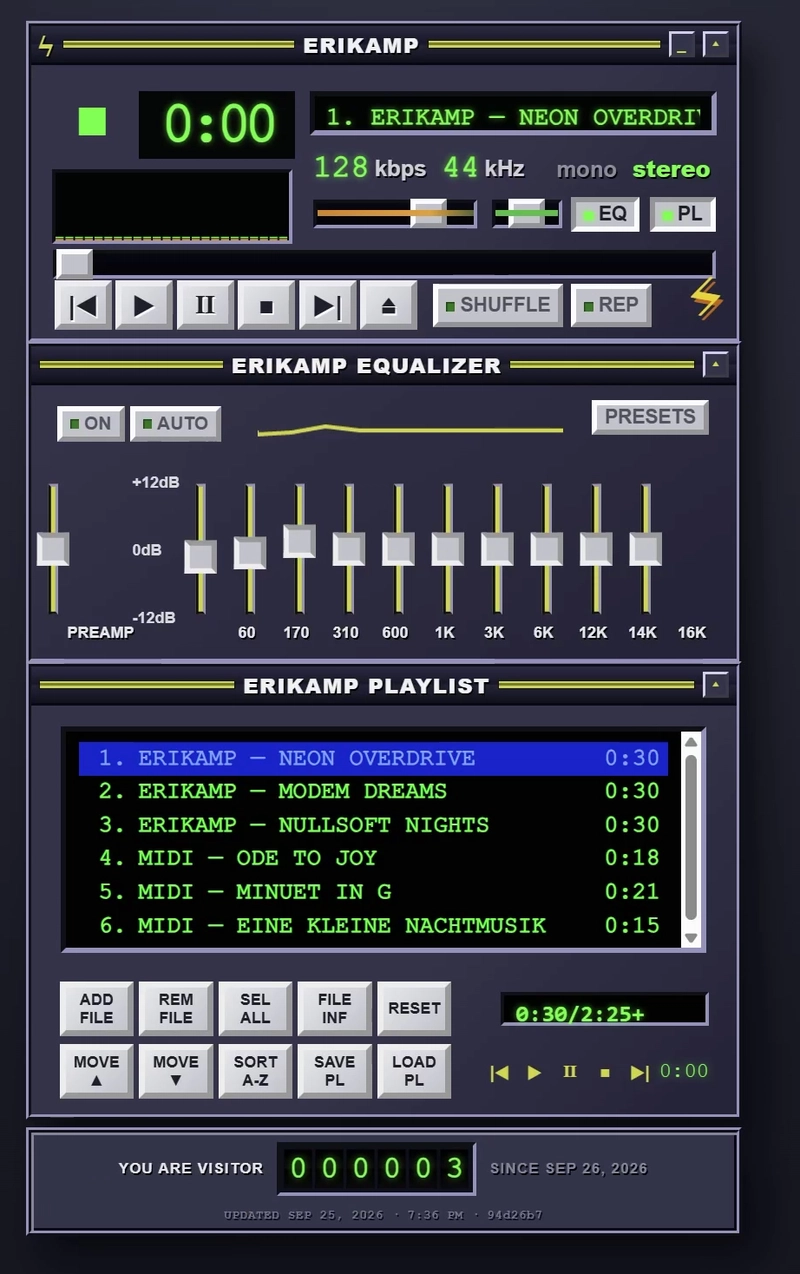Pause using the main transport pause button
Viewport: 800px width, 1274px height.
205,306
